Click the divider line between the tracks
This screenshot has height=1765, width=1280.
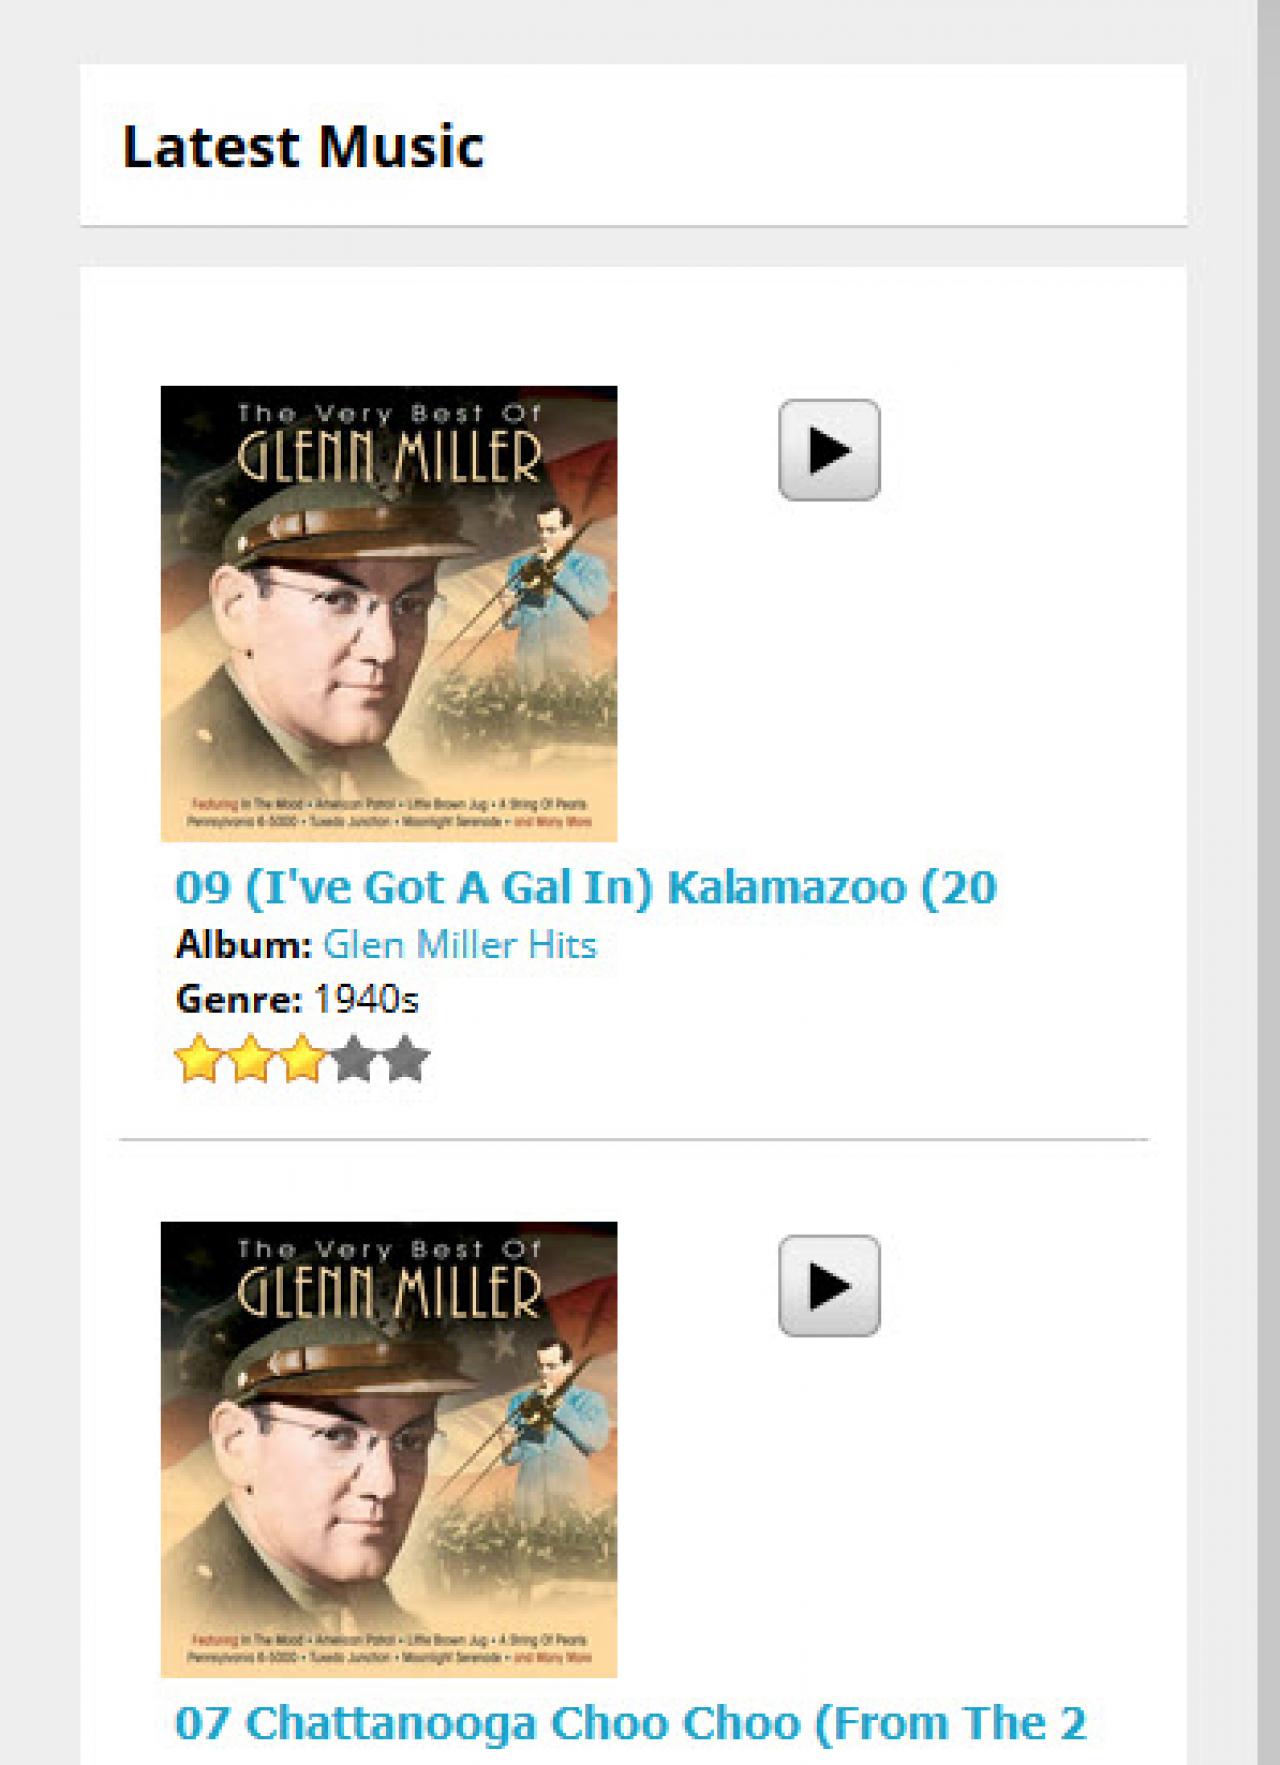634,1139
